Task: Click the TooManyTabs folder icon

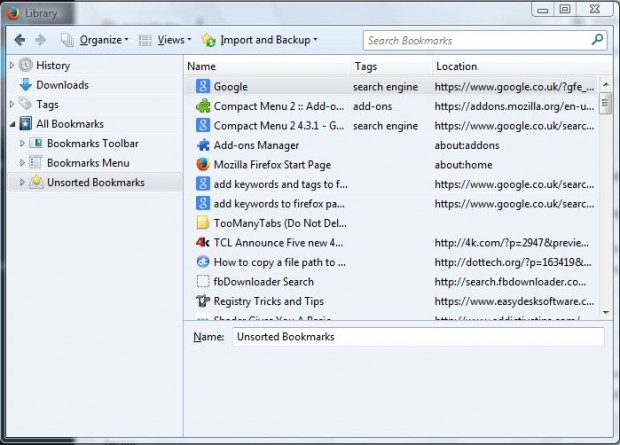Action: pos(203,223)
